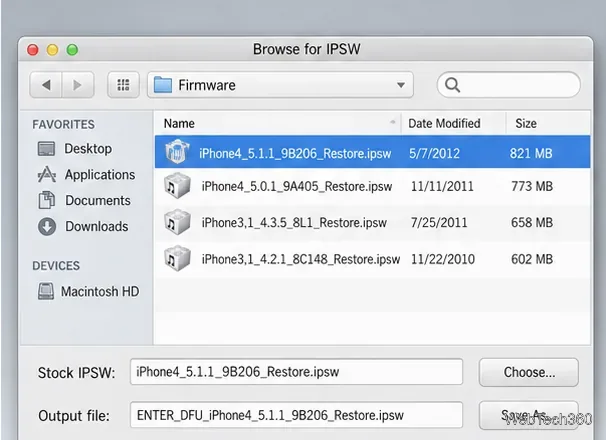Screen dimensions: 606x440
Task: Click the Save As button
Action: pos(528,415)
